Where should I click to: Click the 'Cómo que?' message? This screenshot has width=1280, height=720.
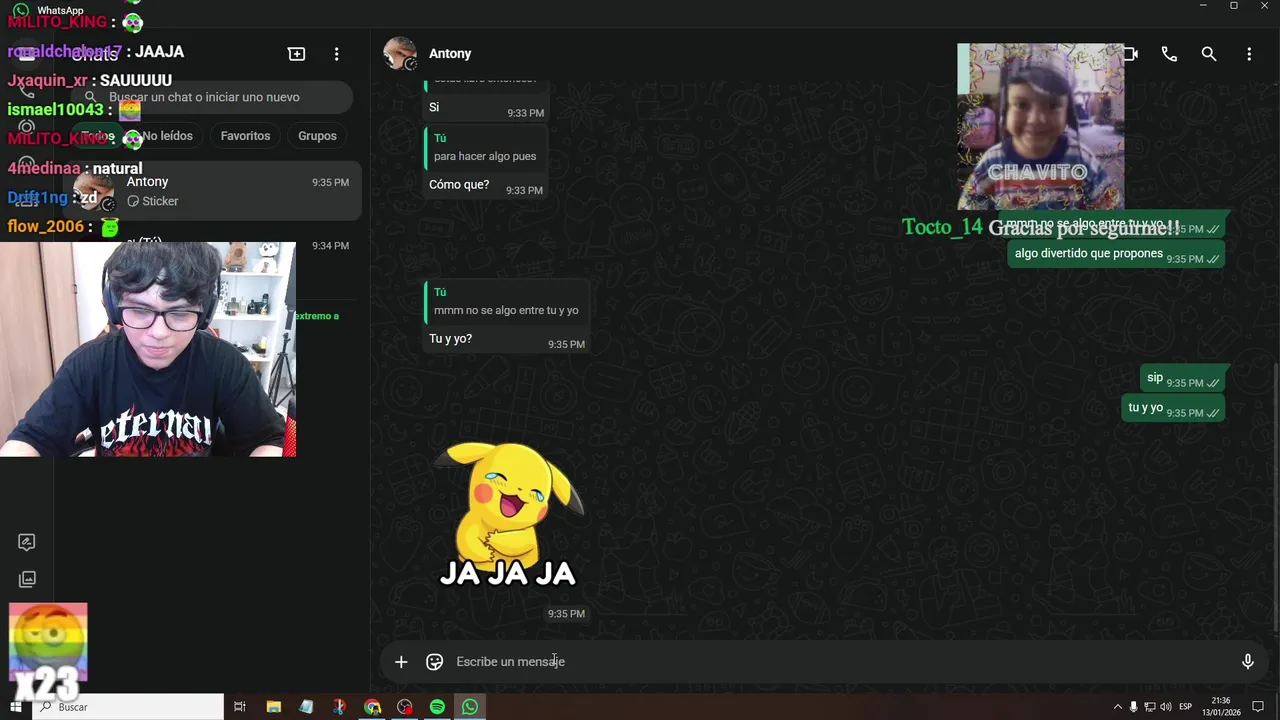(x=459, y=185)
